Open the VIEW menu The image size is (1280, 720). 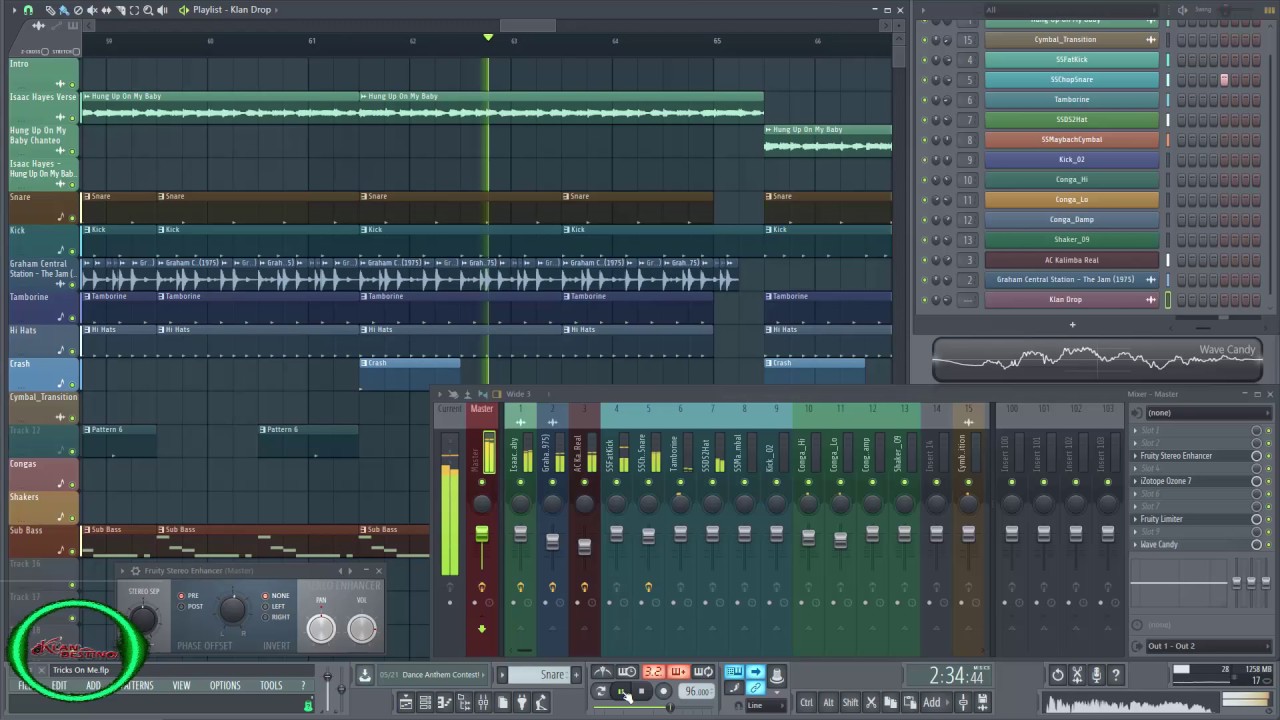click(181, 686)
